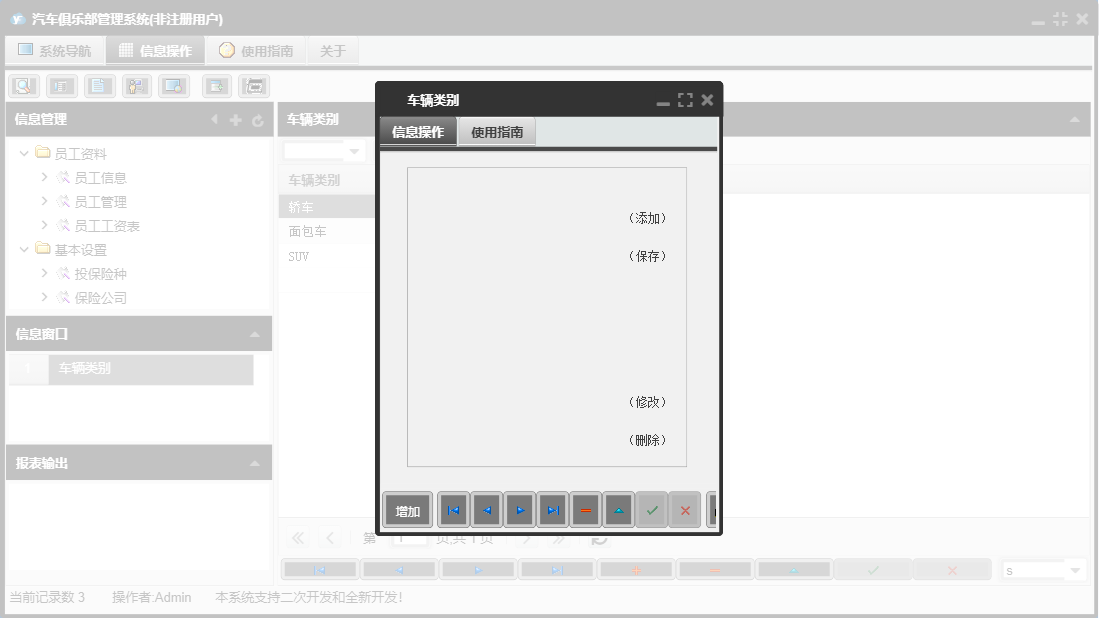Click the teal triangle edit button in dialog

[618, 510]
